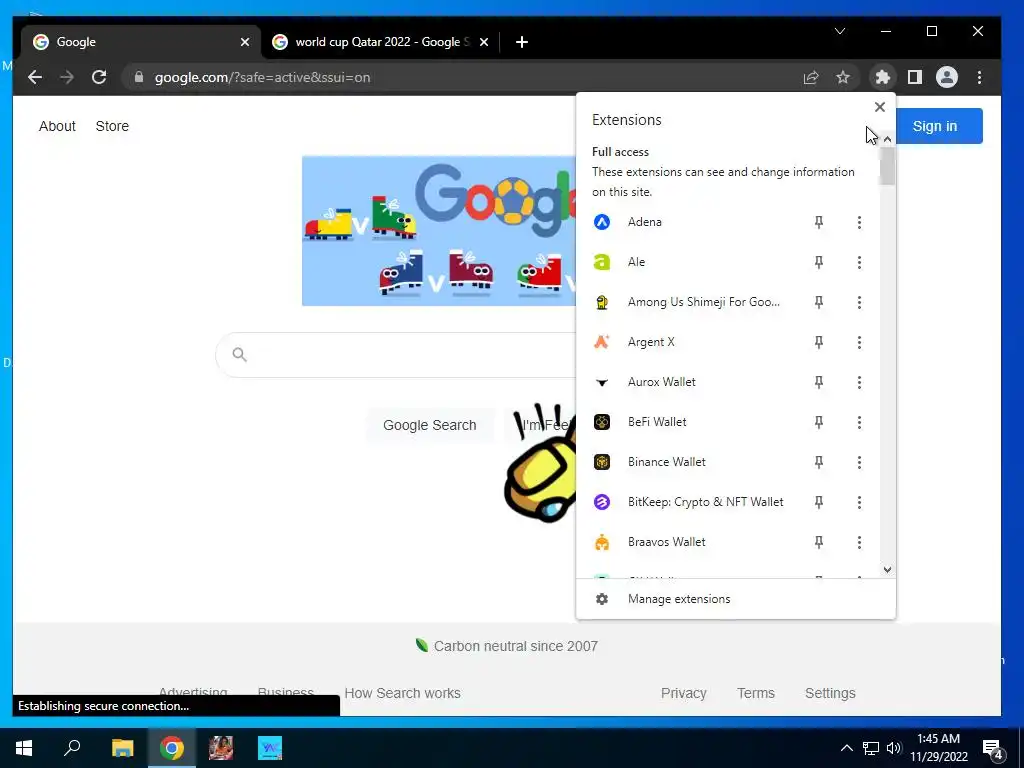Bookmark this page with the star icon
Viewport: 1024px width, 768px height.
click(843, 77)
